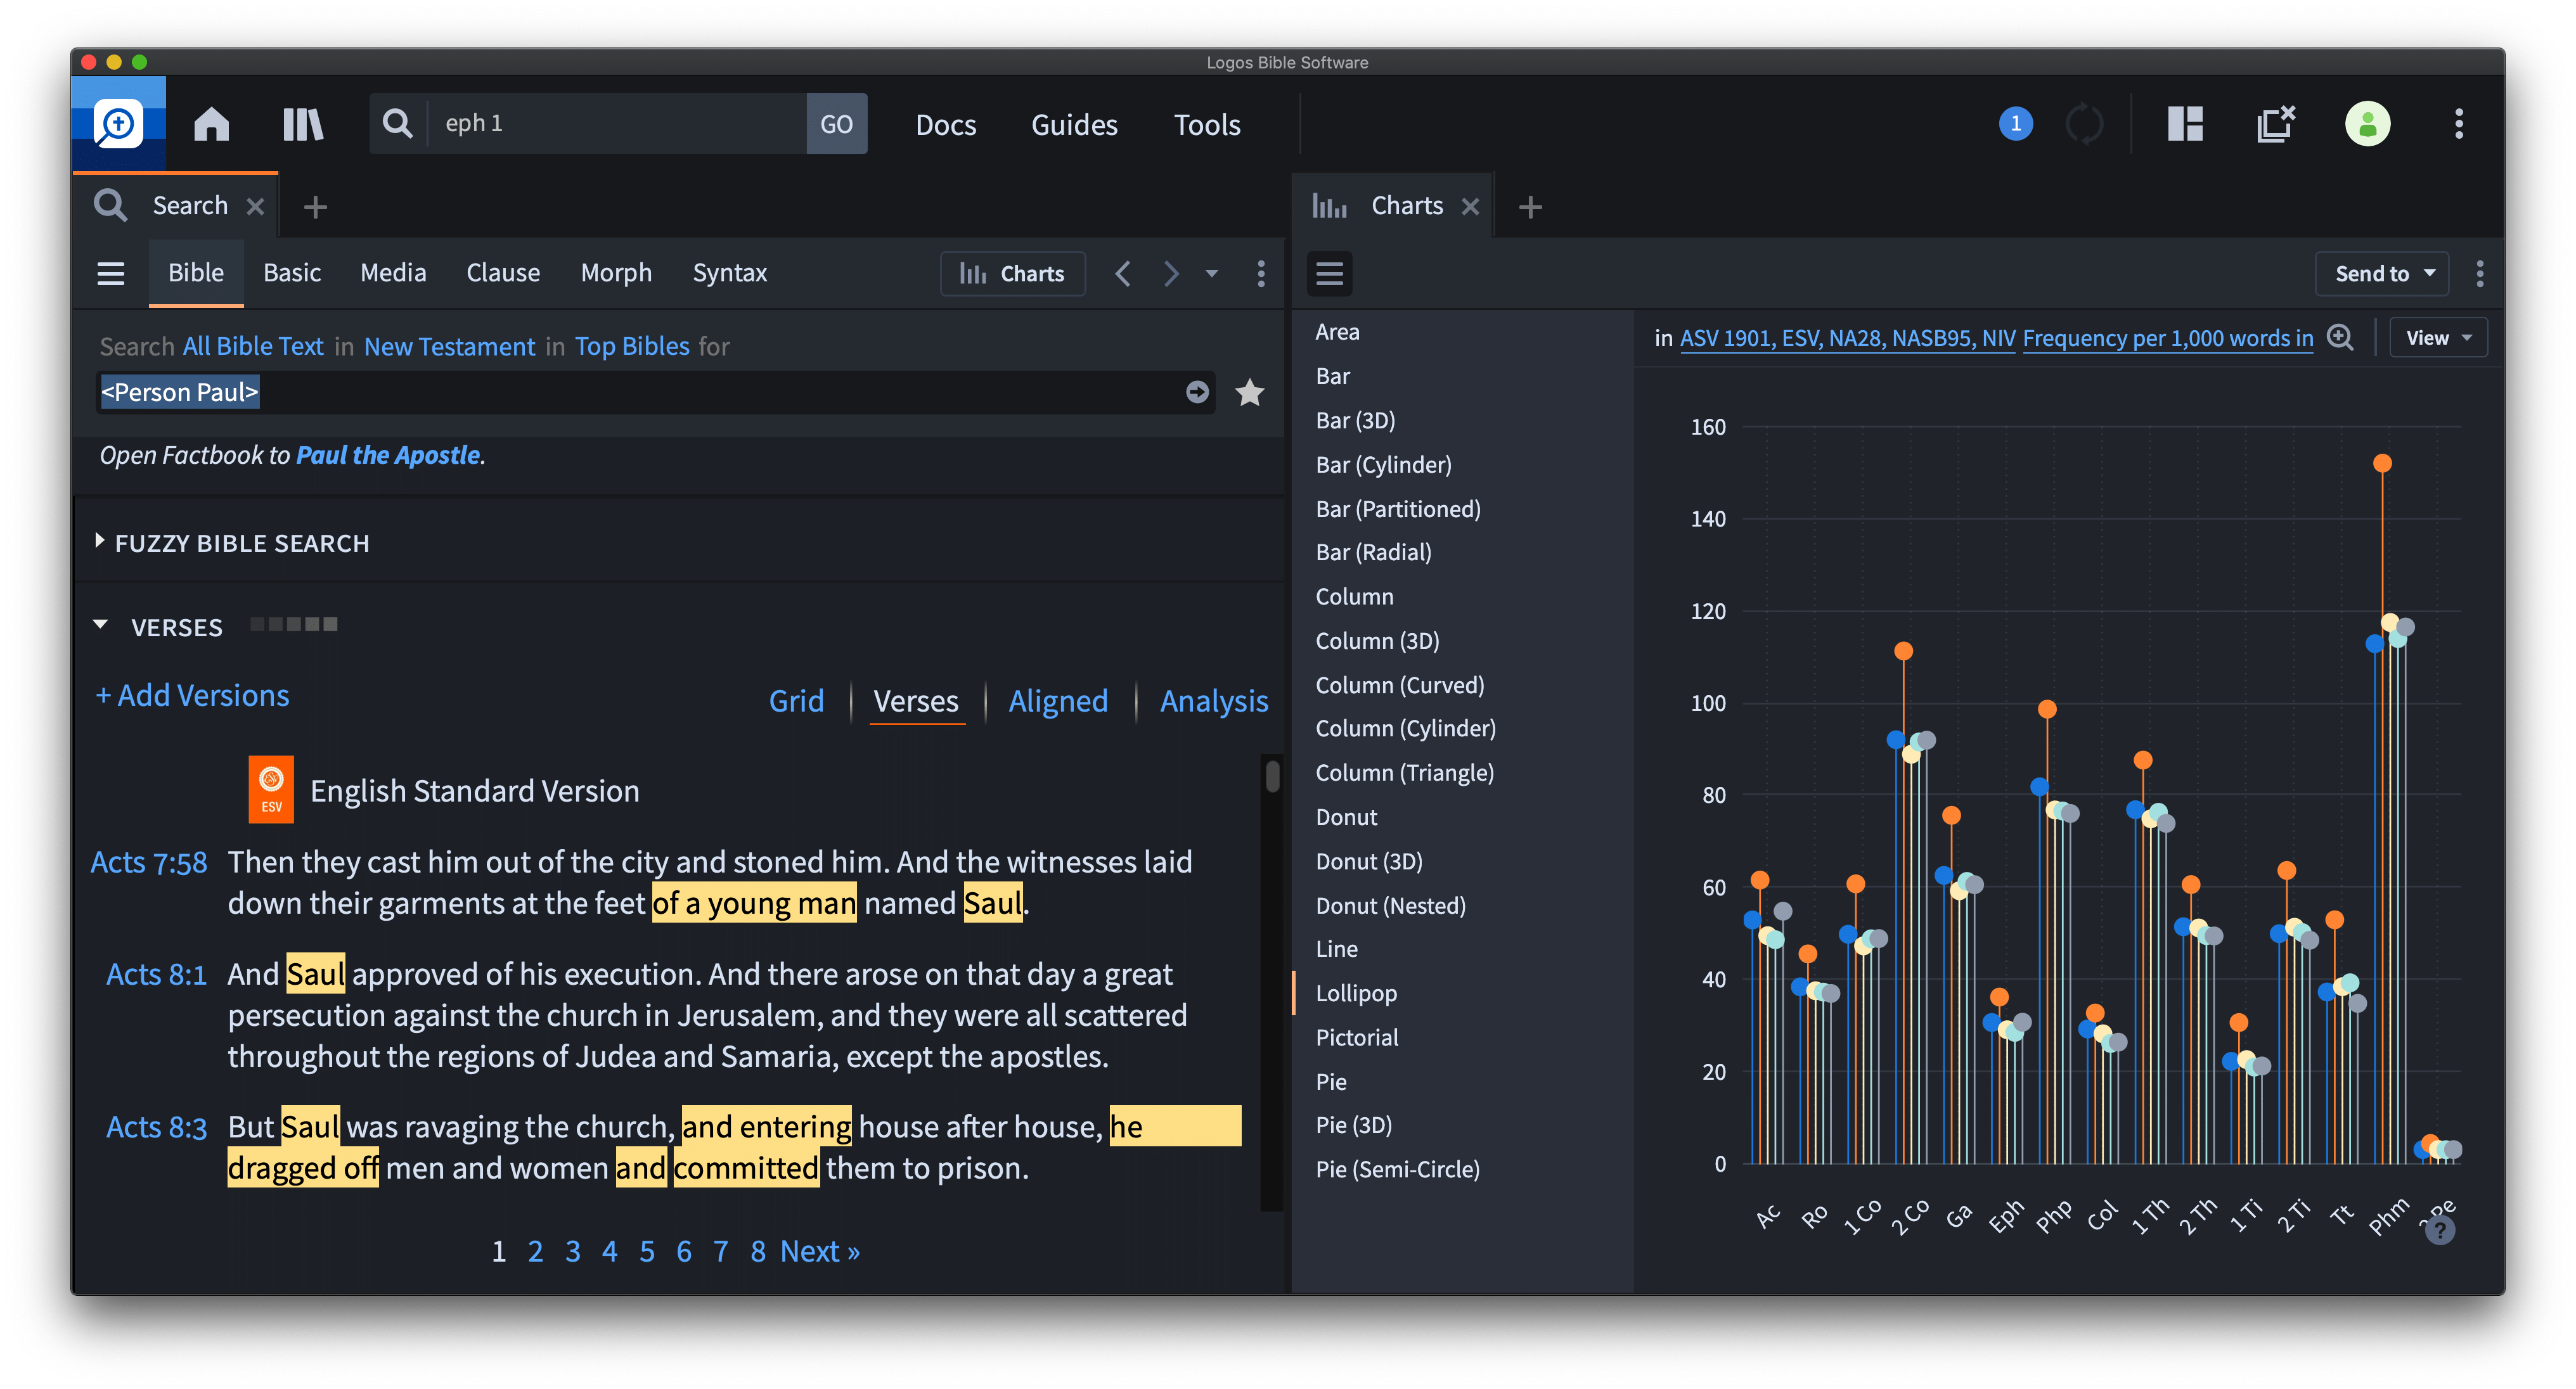Open the Acts 7:58 reference
The width and height of the screenshot is (2576, 1389).
click(x=149, y=862)
